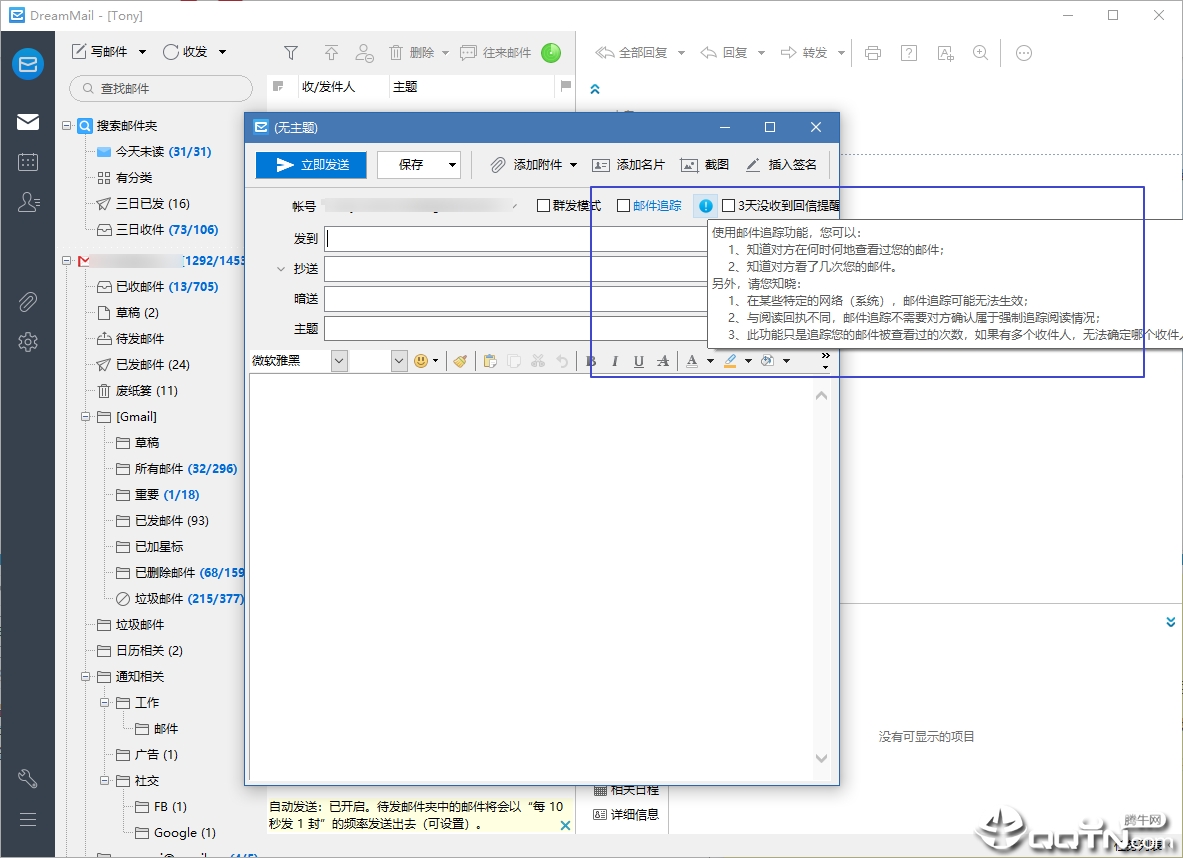Select 已收邮件 (13/705) folder
Image resolution: width=1183 pixels, height=858 pixels.
[x=158, y=287]
